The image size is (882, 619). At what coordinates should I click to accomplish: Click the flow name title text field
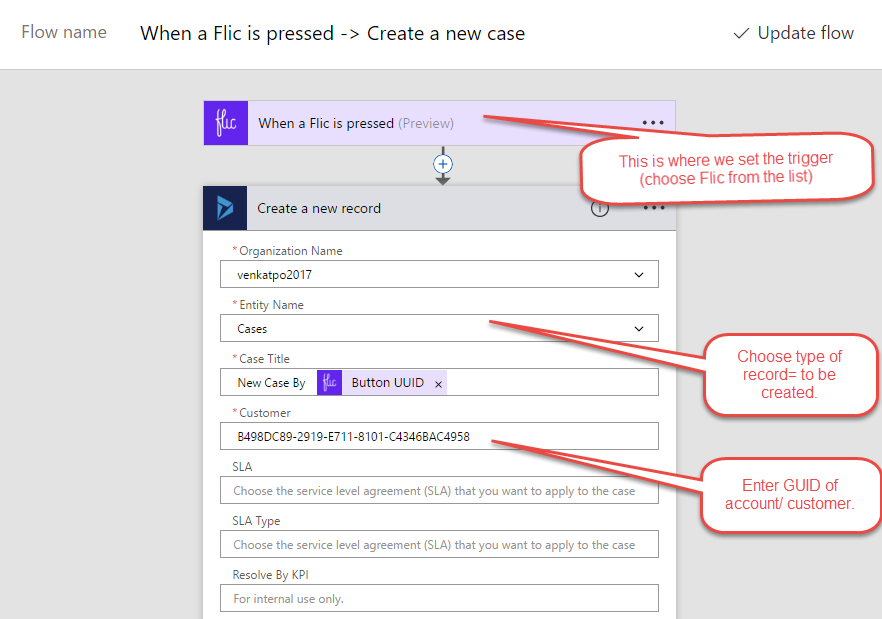[332, 33]
